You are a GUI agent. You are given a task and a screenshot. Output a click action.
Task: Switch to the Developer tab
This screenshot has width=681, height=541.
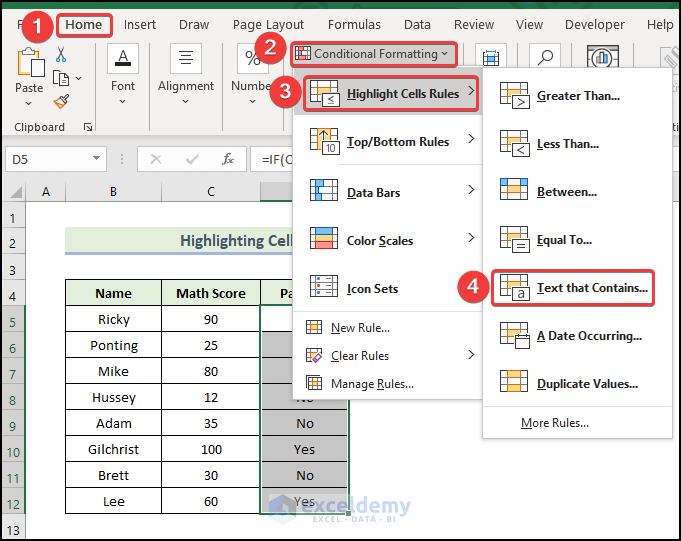(x=595, y=25)
